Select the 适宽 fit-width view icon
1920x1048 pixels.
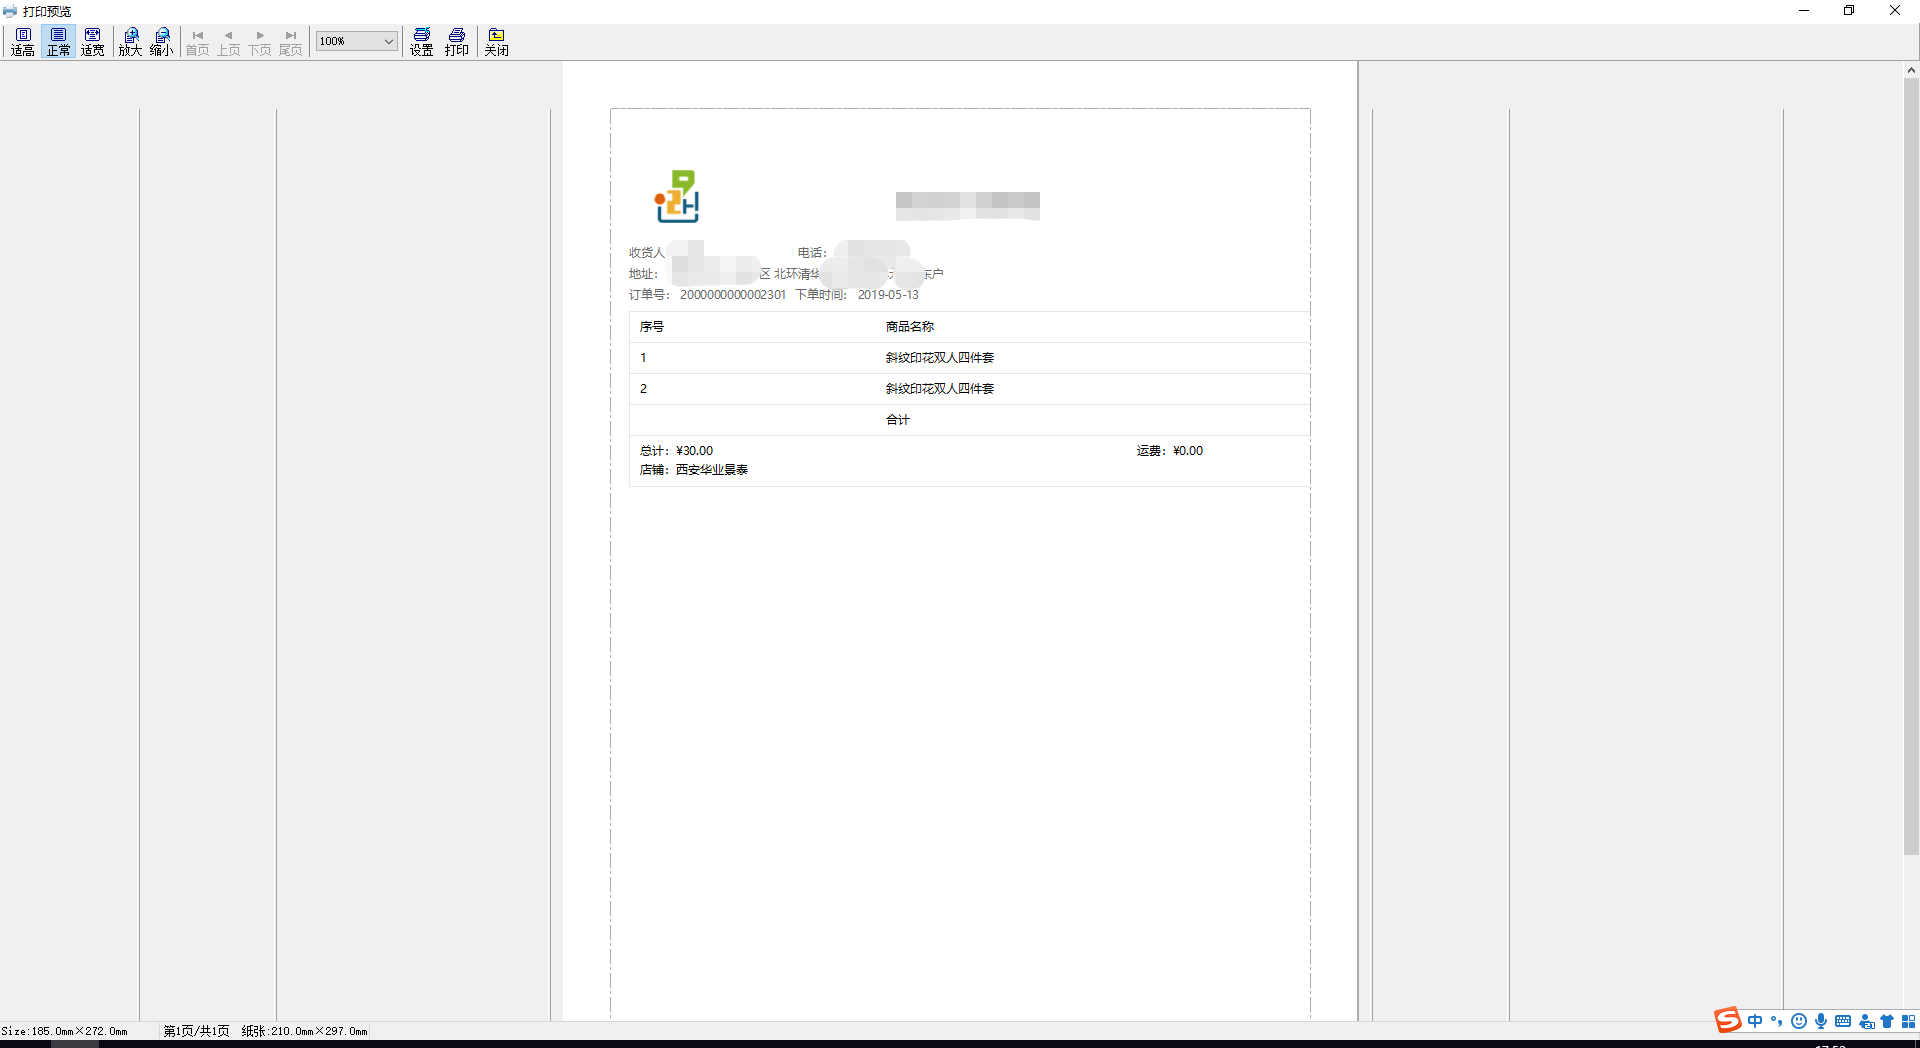tap(92, 41)
